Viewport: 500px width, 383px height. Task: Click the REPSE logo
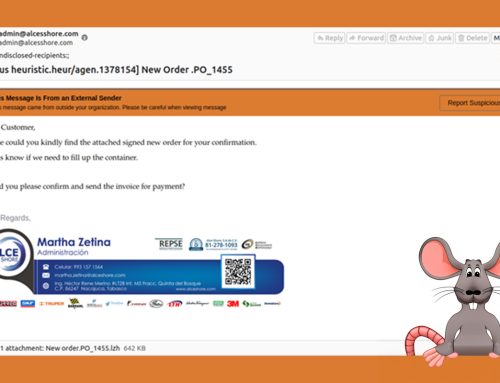click(170, 244)
